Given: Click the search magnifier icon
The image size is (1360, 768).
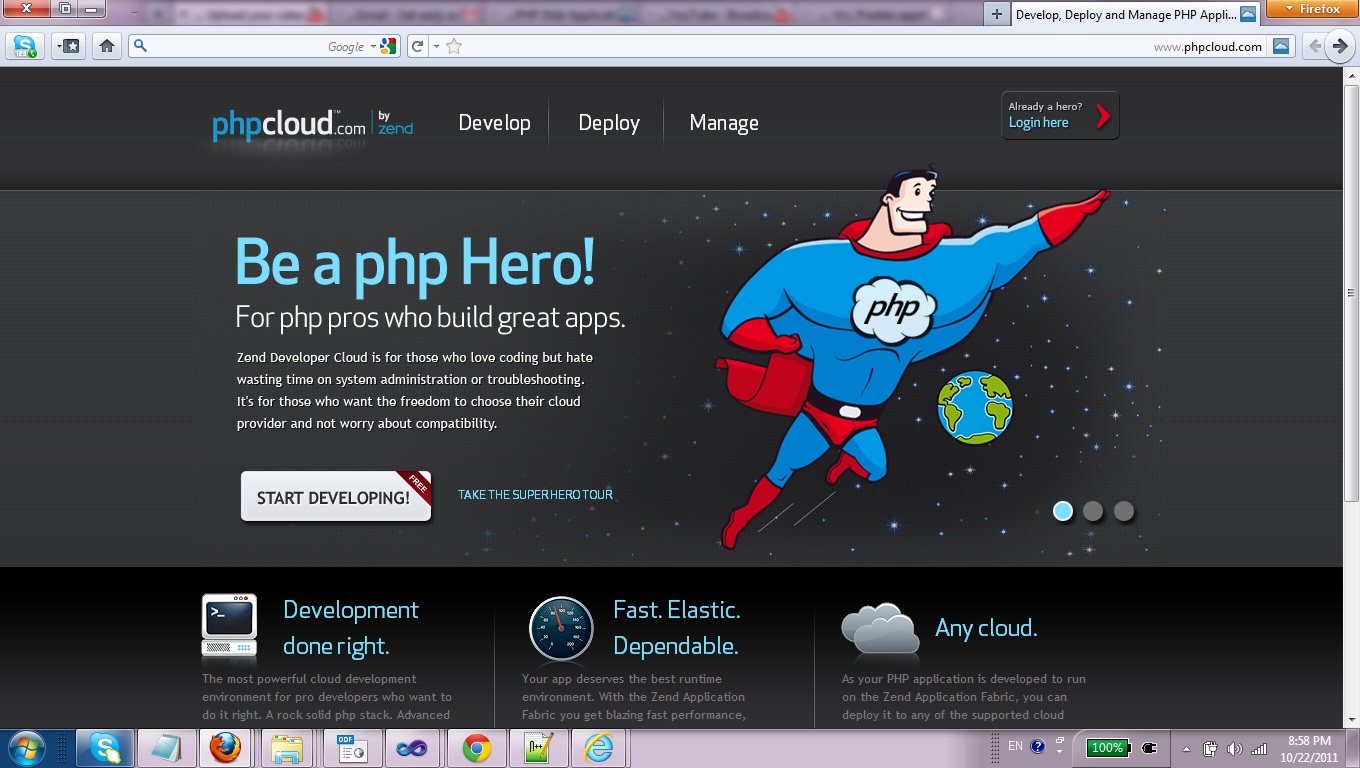Looking at the screenshot, I should coord(141,46).
